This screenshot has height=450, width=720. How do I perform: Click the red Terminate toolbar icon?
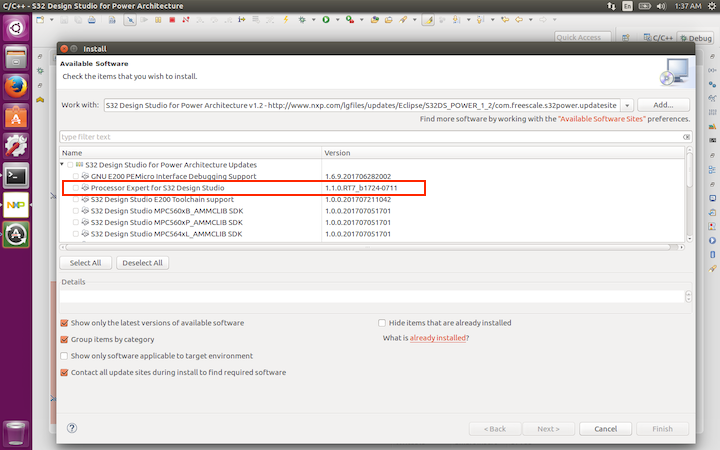pos(172,20)
